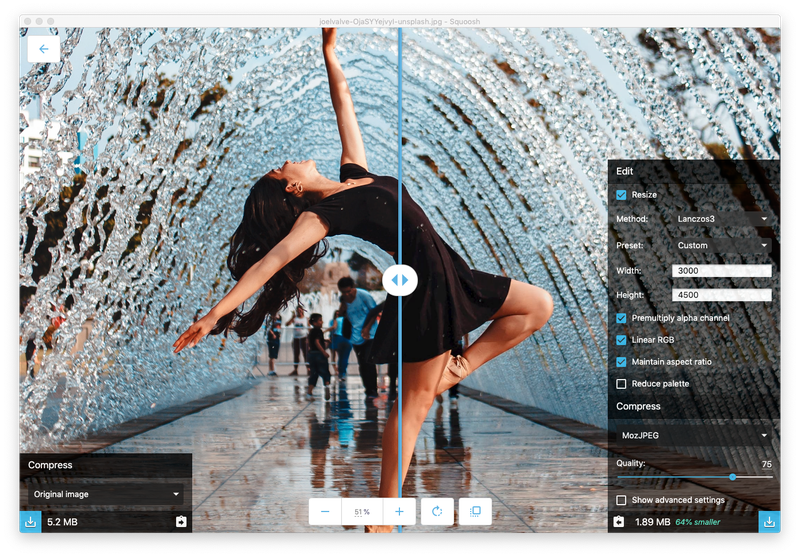Image resolution: width=800 pixels, height=557 pixels.
Task: Rotate the image with rotate icon
Action: click(437, 512)
